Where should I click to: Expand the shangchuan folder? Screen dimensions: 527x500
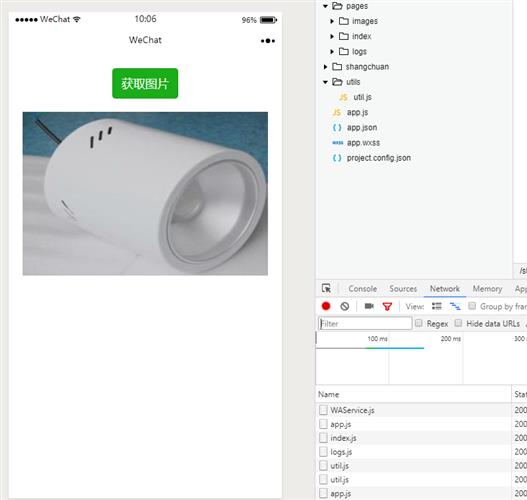325,67
